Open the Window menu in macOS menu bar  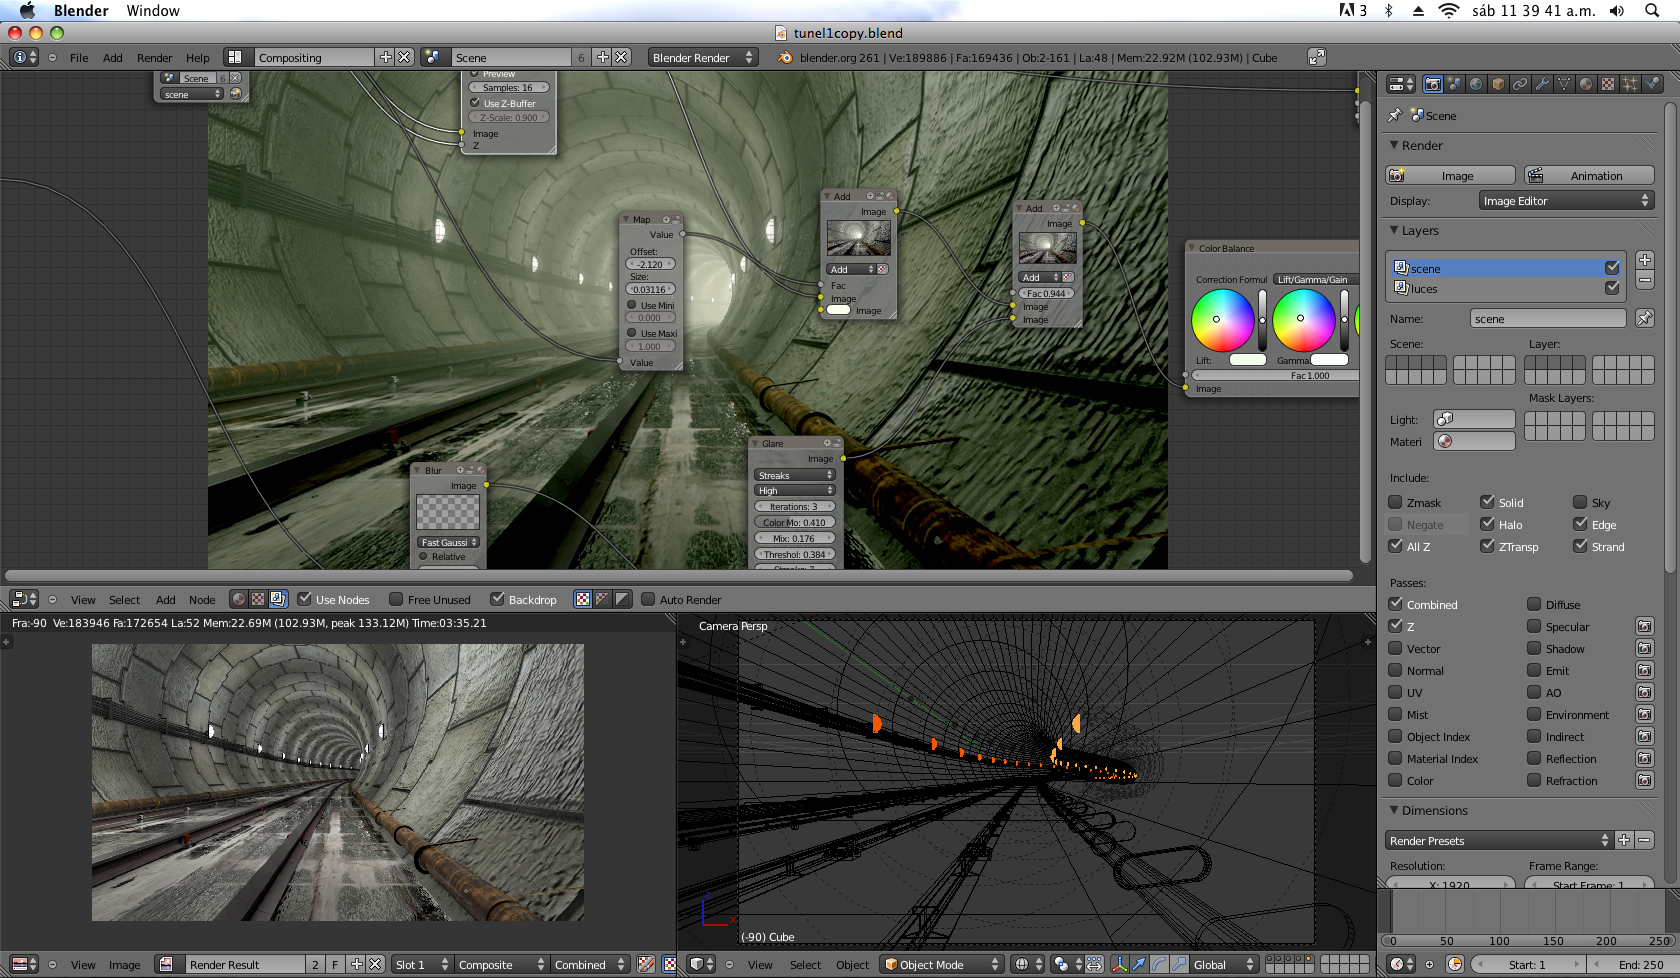(x=153, y=11)
